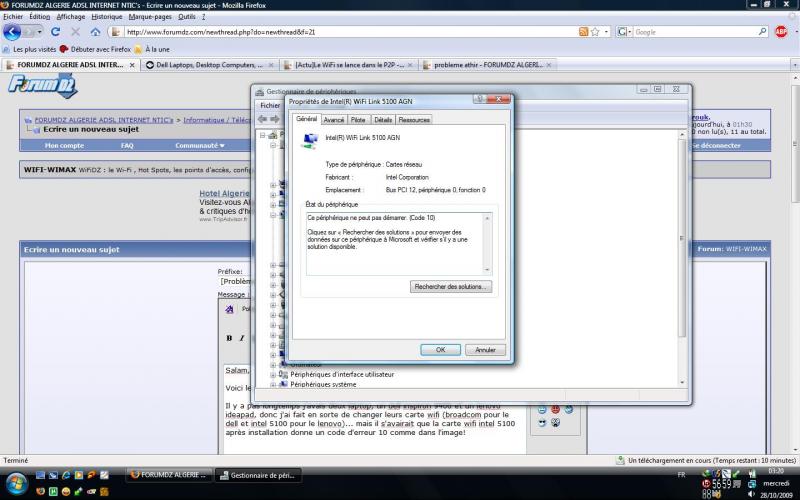Image resolution: width=800 pixels, height=500 pixels.
Task: Close the Dell Laptops browser tab
Action: coord(271,65)
